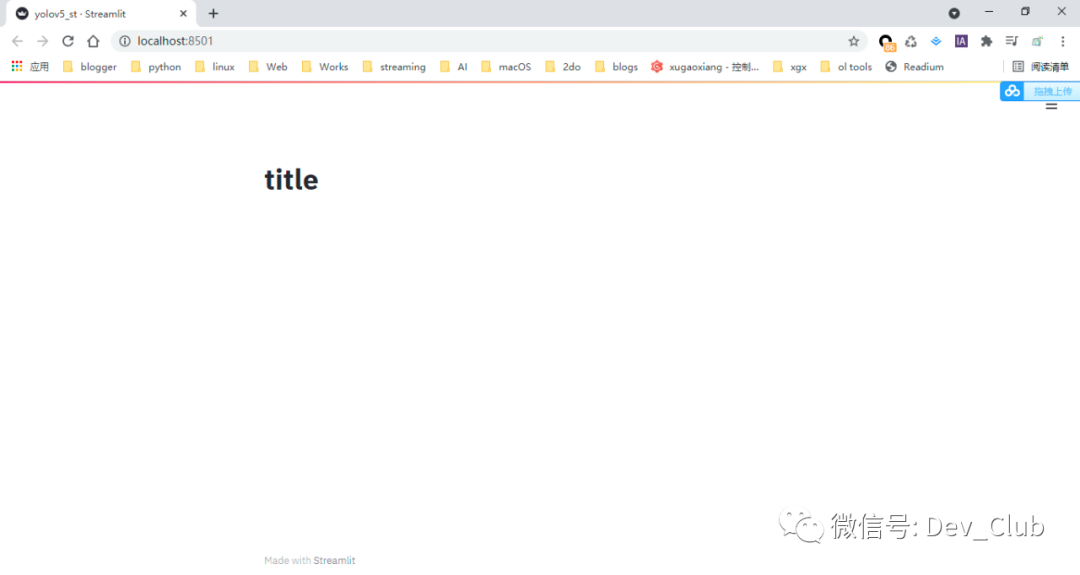Reload the localhost page

tap(68, 41)
